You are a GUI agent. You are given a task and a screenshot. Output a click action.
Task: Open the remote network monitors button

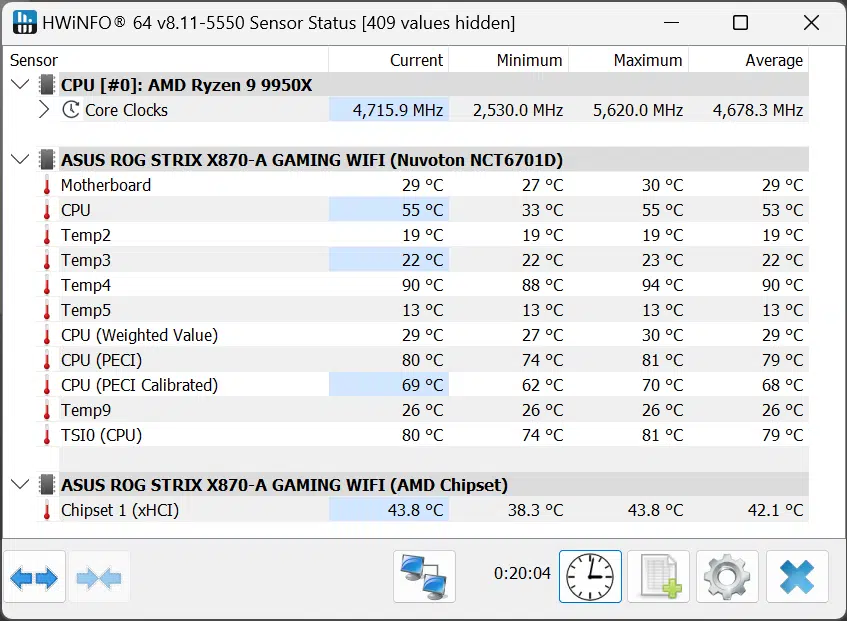point(425,577)
